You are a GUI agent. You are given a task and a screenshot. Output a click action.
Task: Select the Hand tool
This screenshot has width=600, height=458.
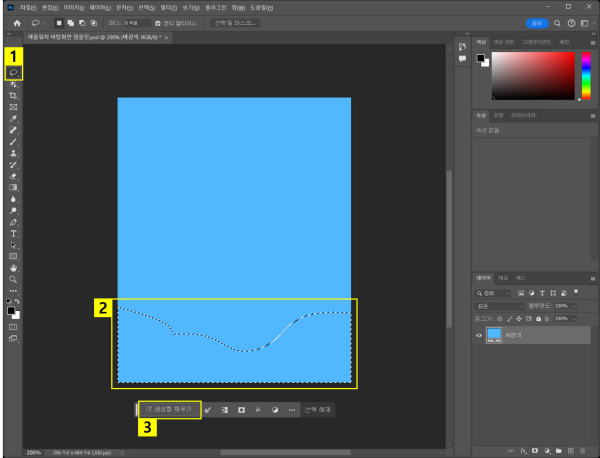pyautogui.click(x=13, y=268)
